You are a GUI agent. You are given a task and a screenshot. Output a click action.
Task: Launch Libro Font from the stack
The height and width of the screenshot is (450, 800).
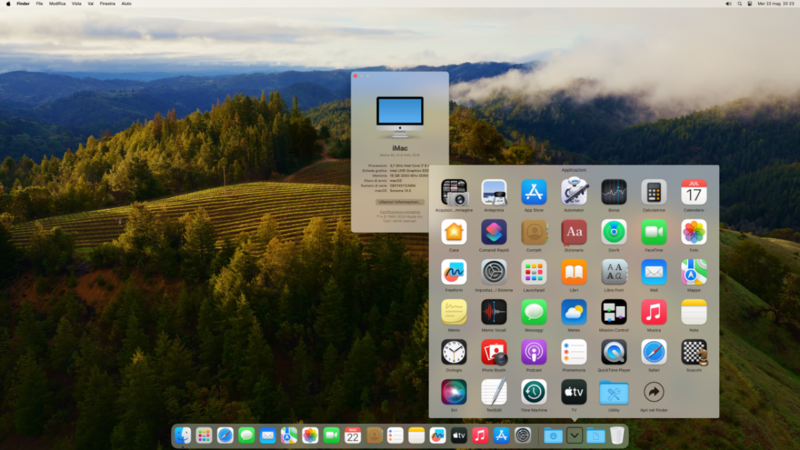[614, 272]
